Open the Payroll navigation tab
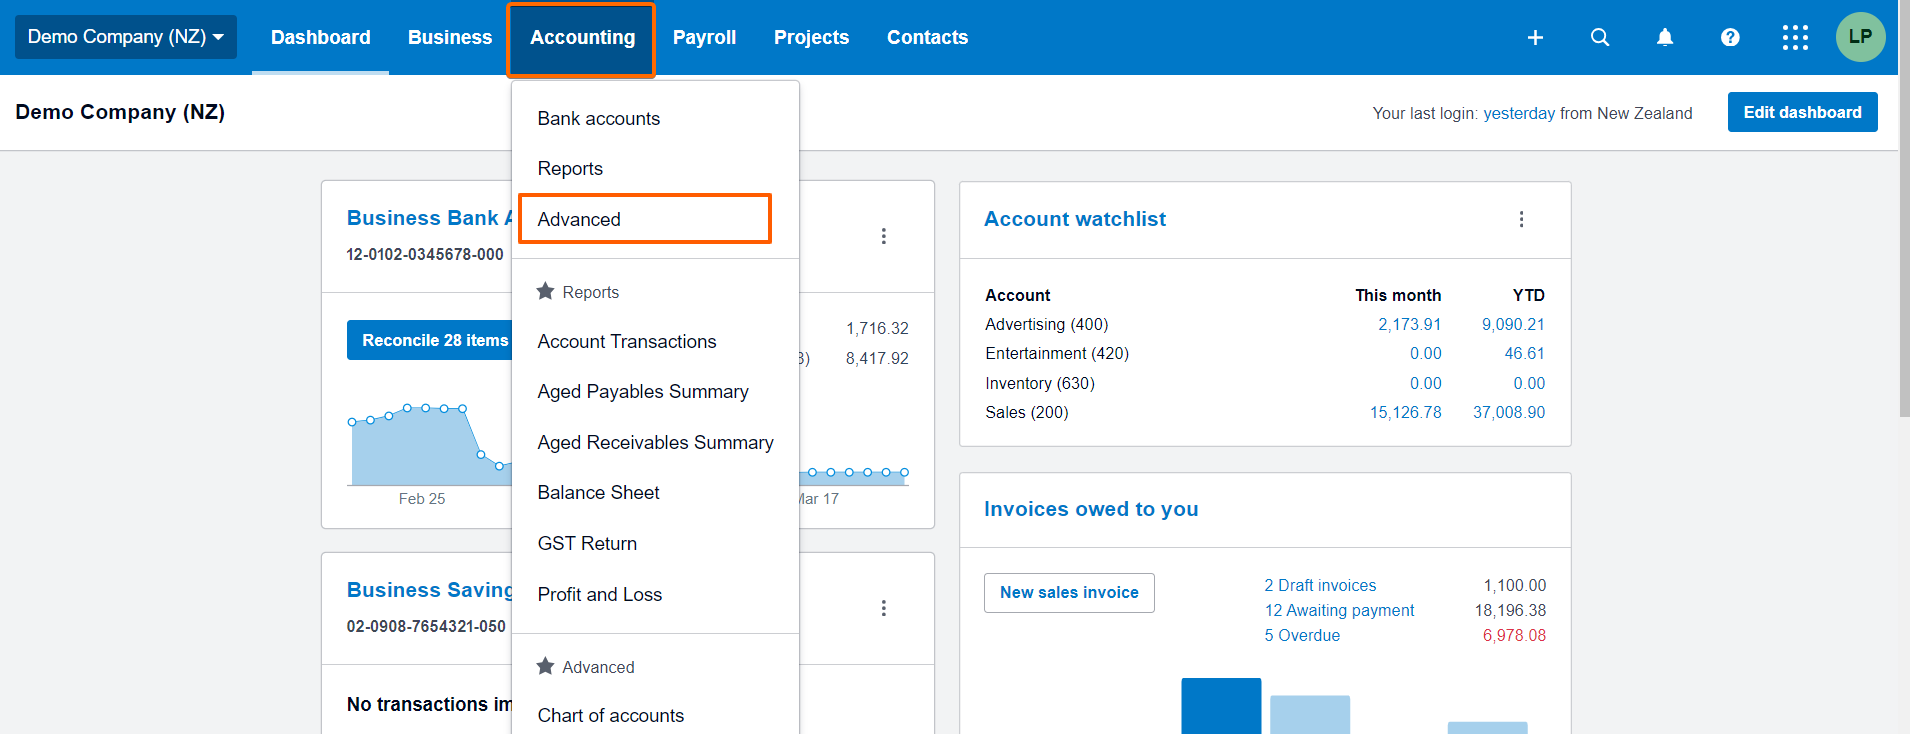Image resolution: width=1910 pixels, height=734 pixels. (x=704, y=38)
